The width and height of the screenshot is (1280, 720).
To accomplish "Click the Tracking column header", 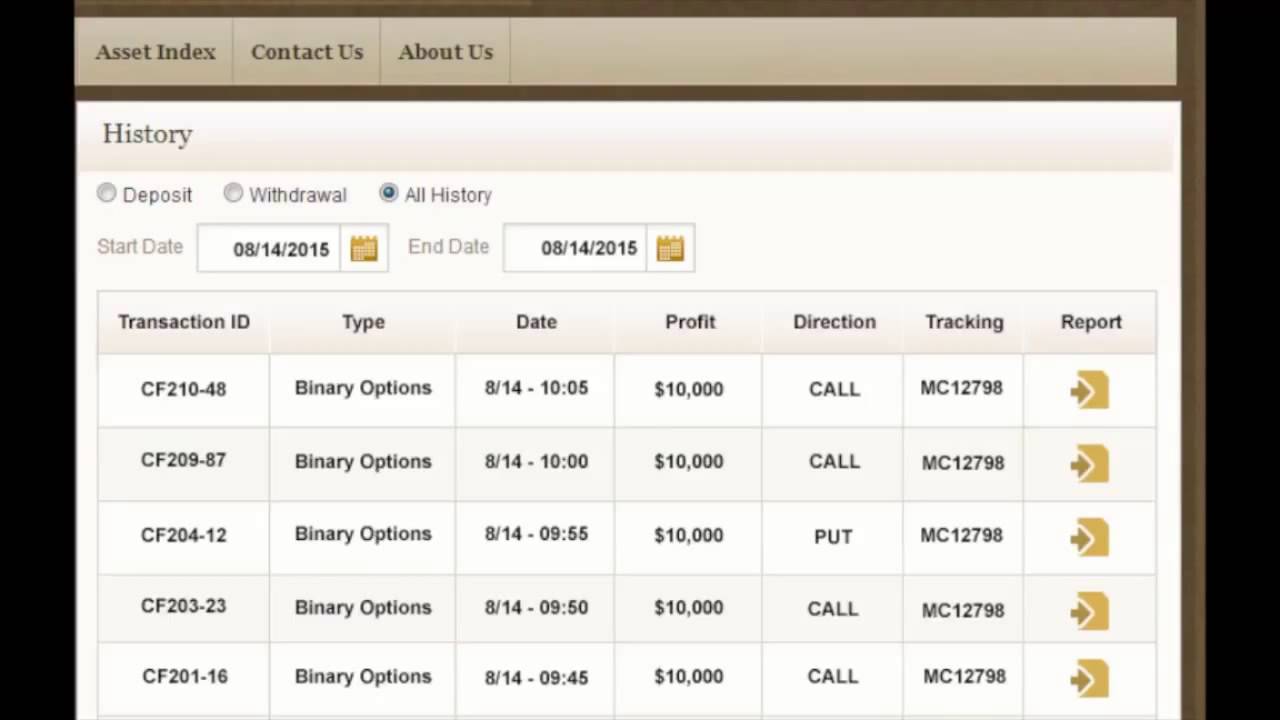I will point(964,322).
